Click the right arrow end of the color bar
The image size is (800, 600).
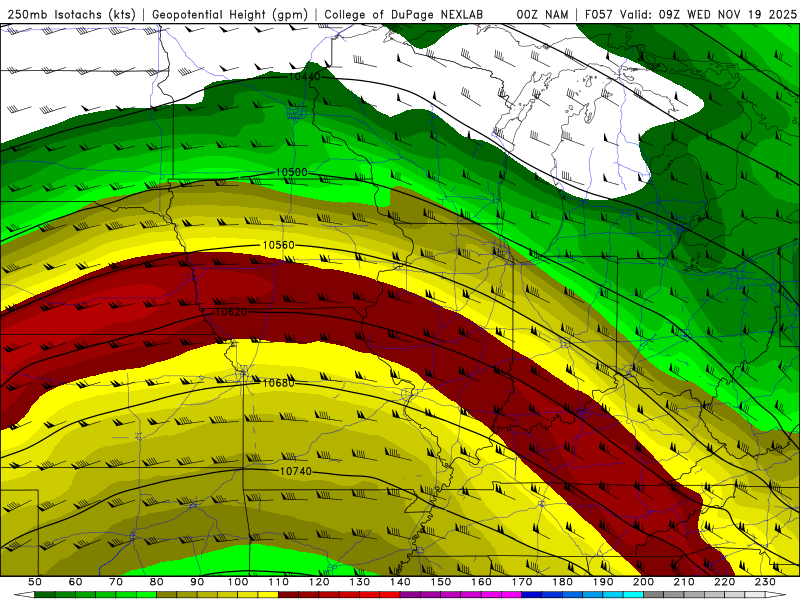(776, 595)
